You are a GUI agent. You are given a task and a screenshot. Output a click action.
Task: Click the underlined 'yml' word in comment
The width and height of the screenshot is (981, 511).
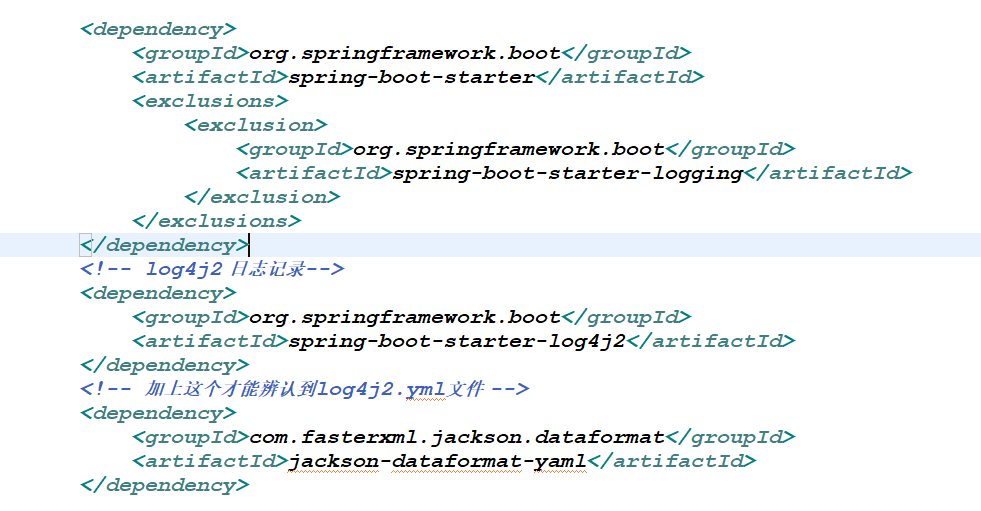(x=425, y=389)
